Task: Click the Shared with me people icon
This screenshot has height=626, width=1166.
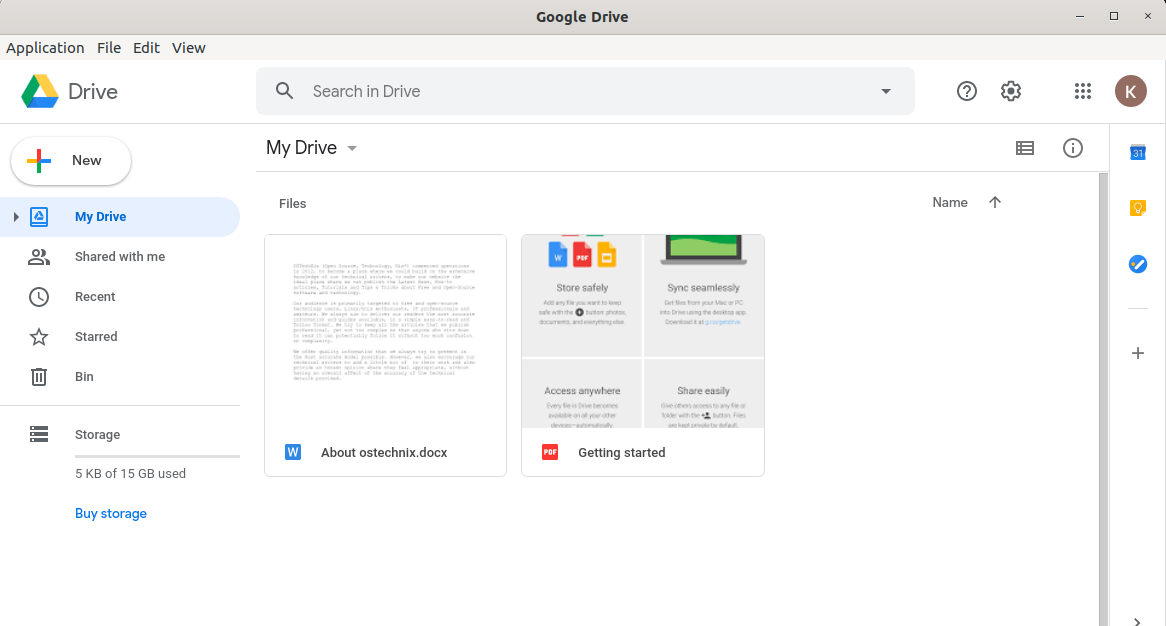Action: click(x=39, y=256)
